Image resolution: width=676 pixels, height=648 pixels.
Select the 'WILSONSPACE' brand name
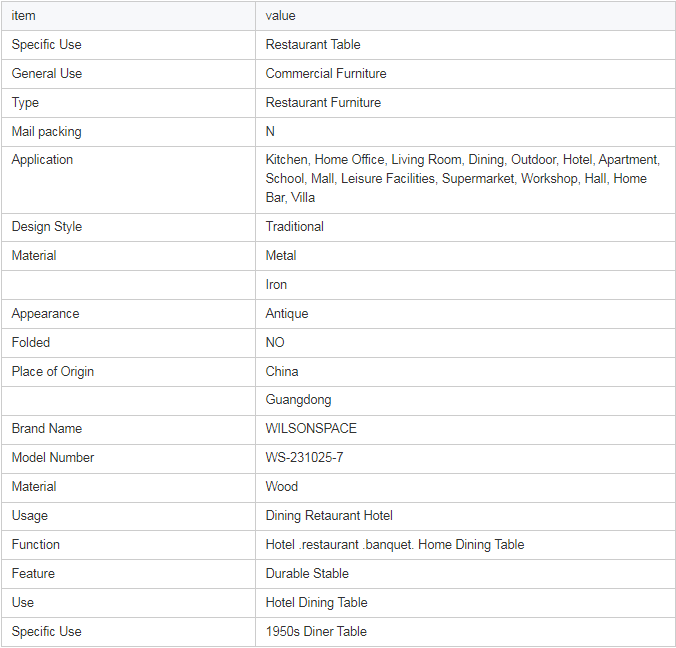click(x=311, y=428)
